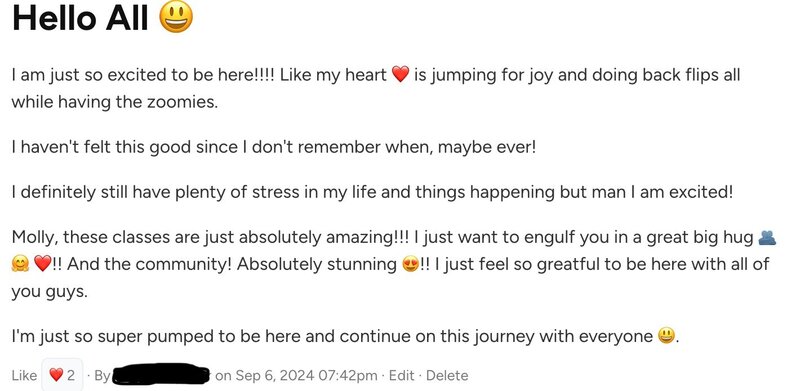Click the grinning emoji beside Hello All
The height and width of the screenshot is (391, 800).
coord(176,16)
